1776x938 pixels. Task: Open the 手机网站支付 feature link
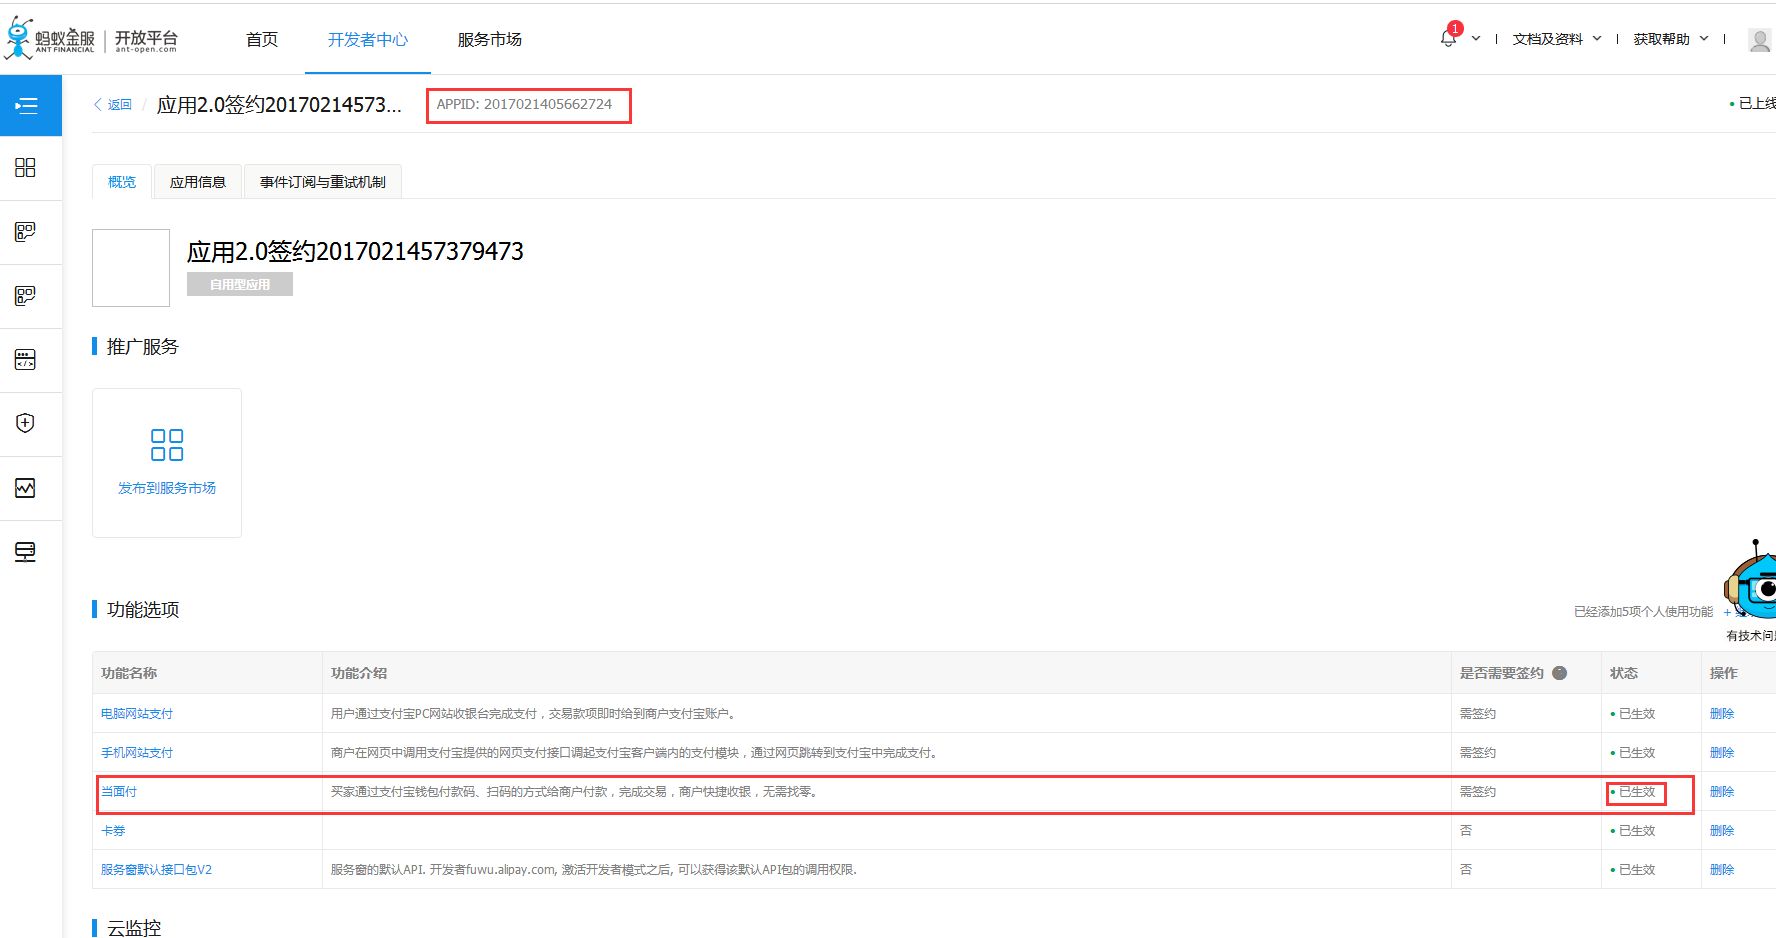point(137,753)
